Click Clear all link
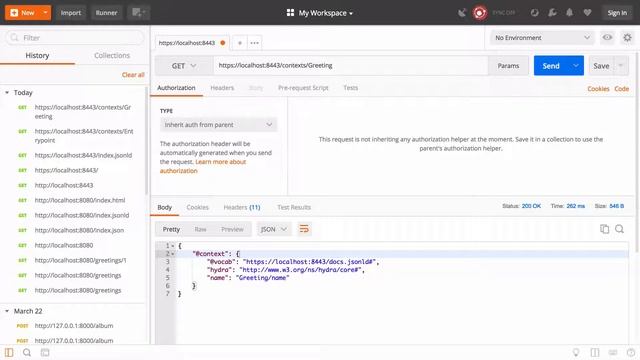 (x=133, y=75)
